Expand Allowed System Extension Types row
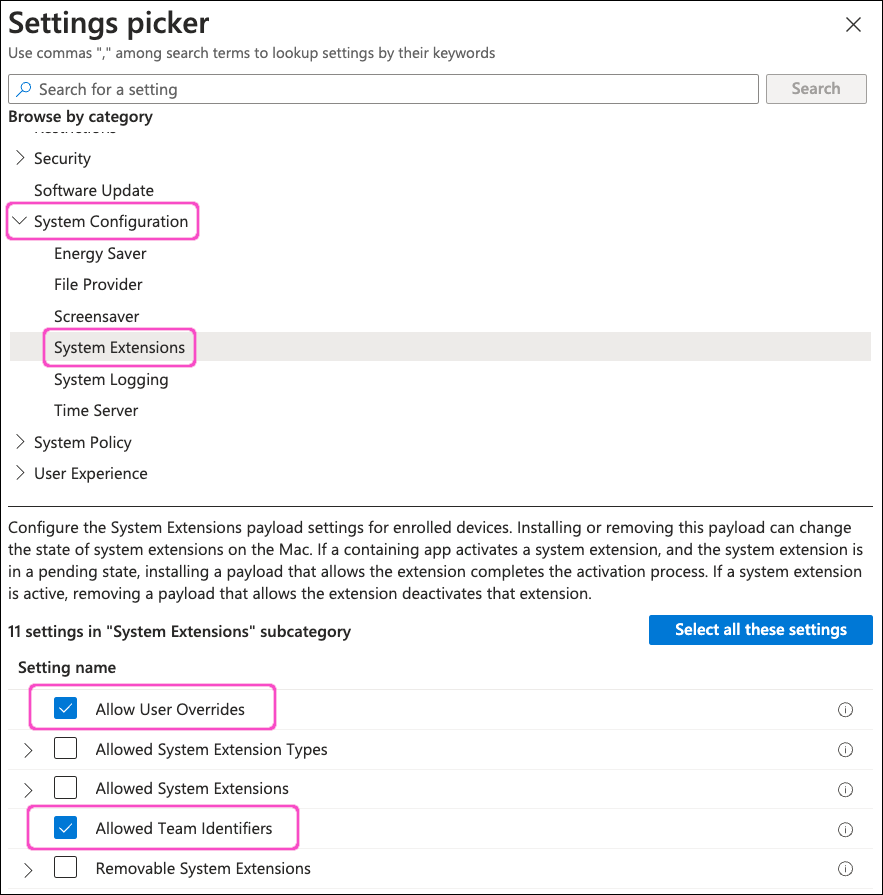Image resolution: width=883 pixels, height=895 pixels. click(28, 750)
